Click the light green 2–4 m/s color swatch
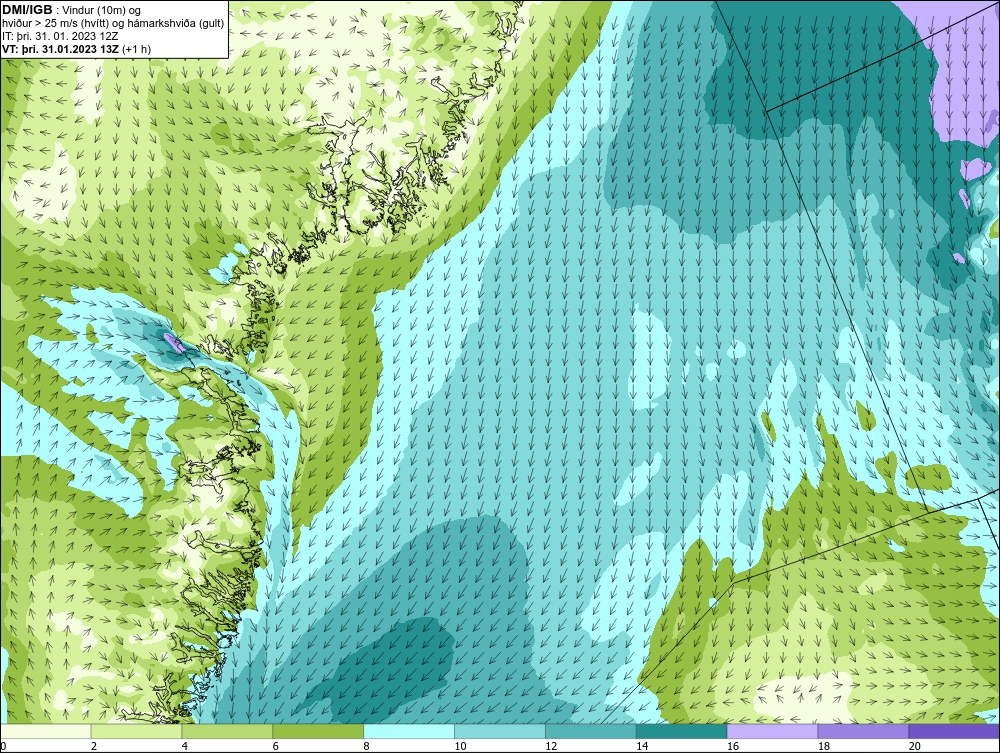Viewport: 1000px width, 753px height. click(x=136, y=731)
